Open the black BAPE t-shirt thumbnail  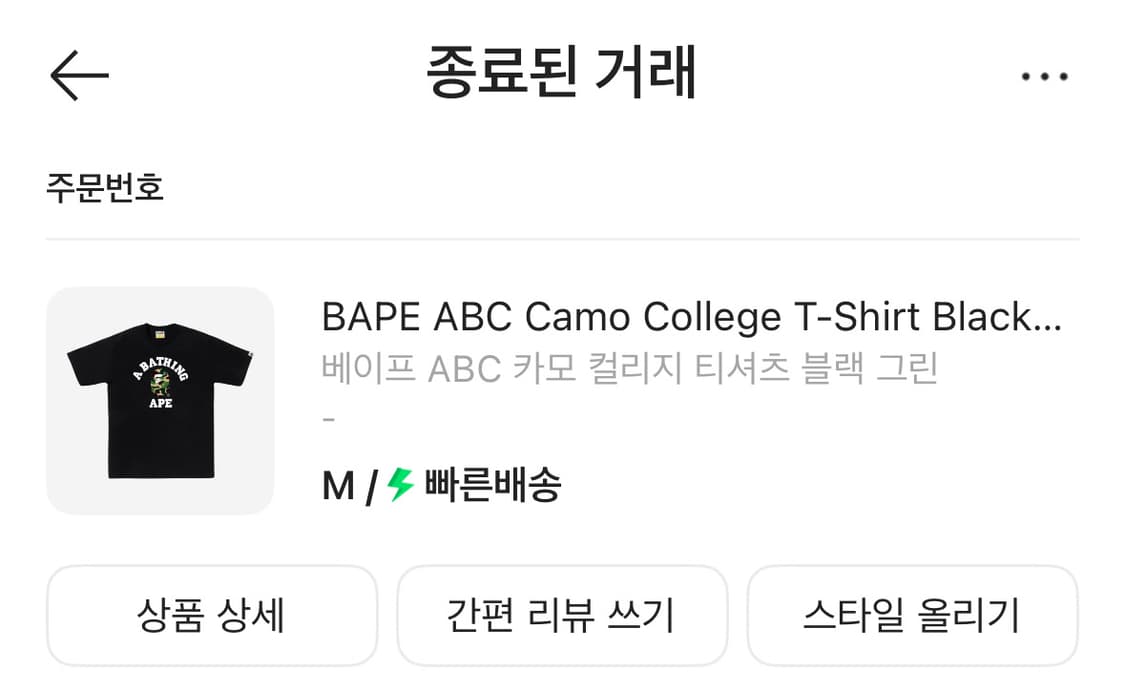(x=160, y=401)
